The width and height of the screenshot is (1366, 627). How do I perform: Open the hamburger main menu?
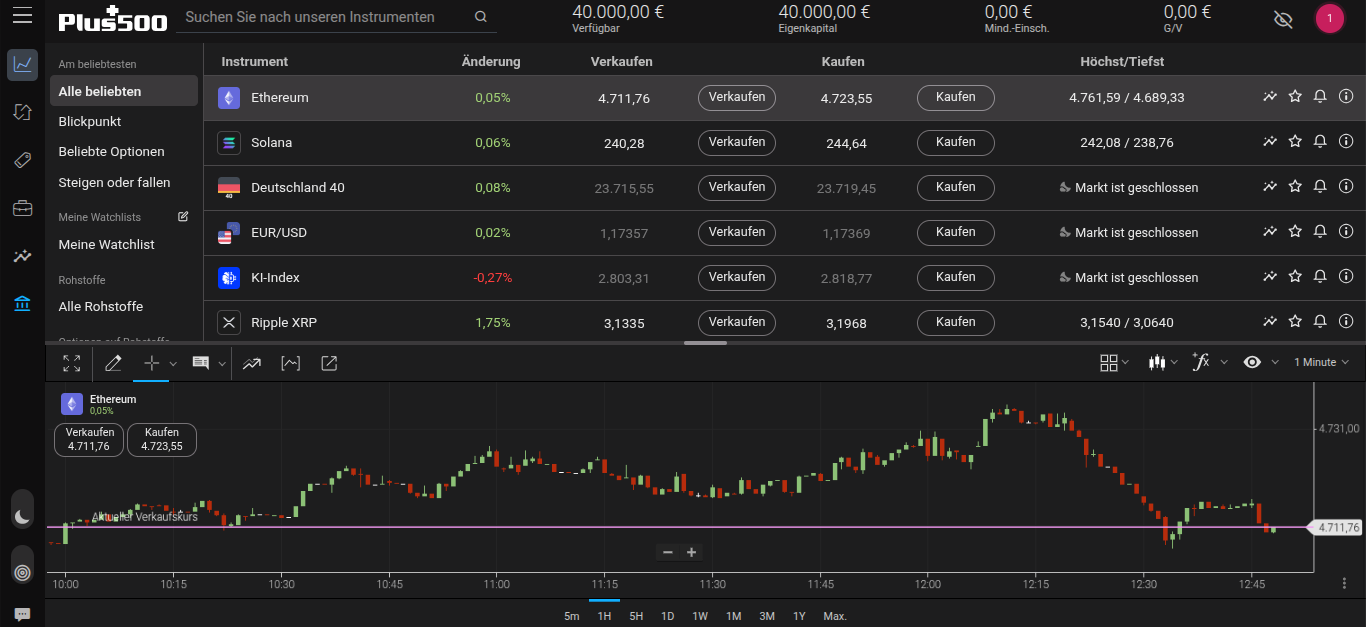click(x=22, y=17)
